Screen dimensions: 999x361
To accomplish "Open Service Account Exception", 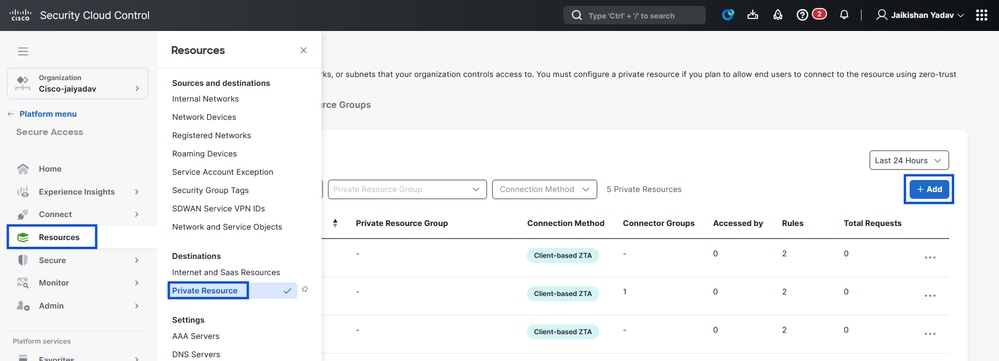I will [x=222, y=172].
